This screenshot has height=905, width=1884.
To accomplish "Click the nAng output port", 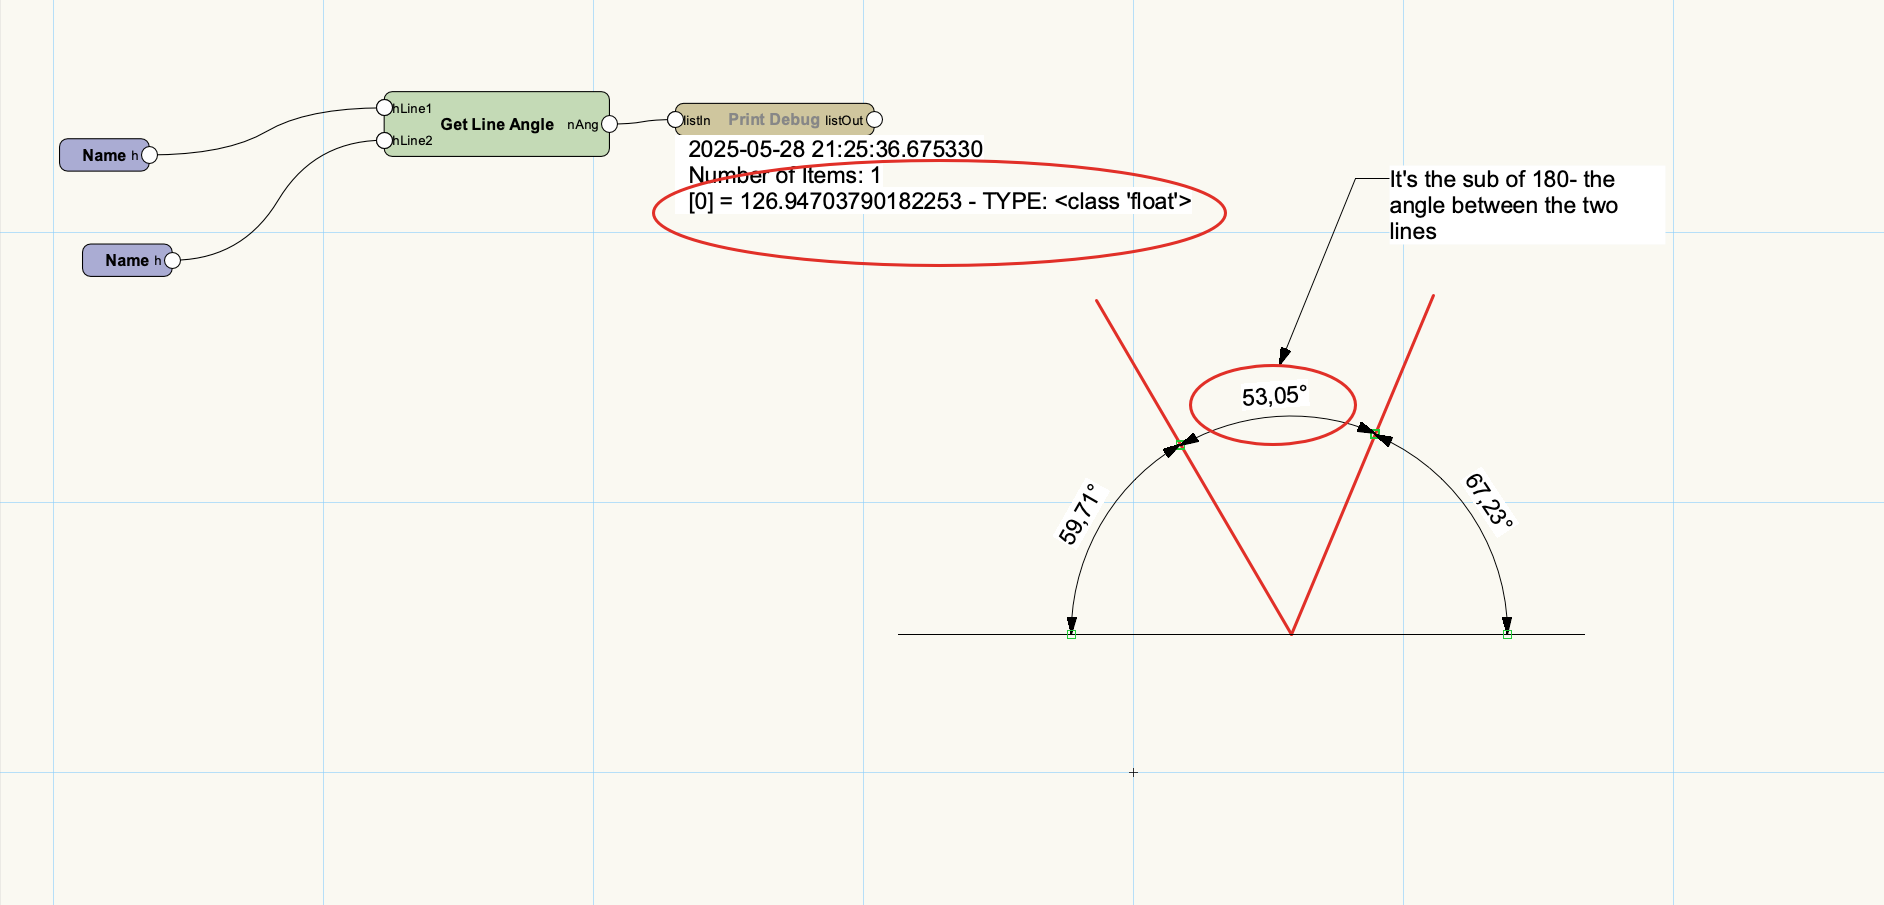I will coord(610,124).
